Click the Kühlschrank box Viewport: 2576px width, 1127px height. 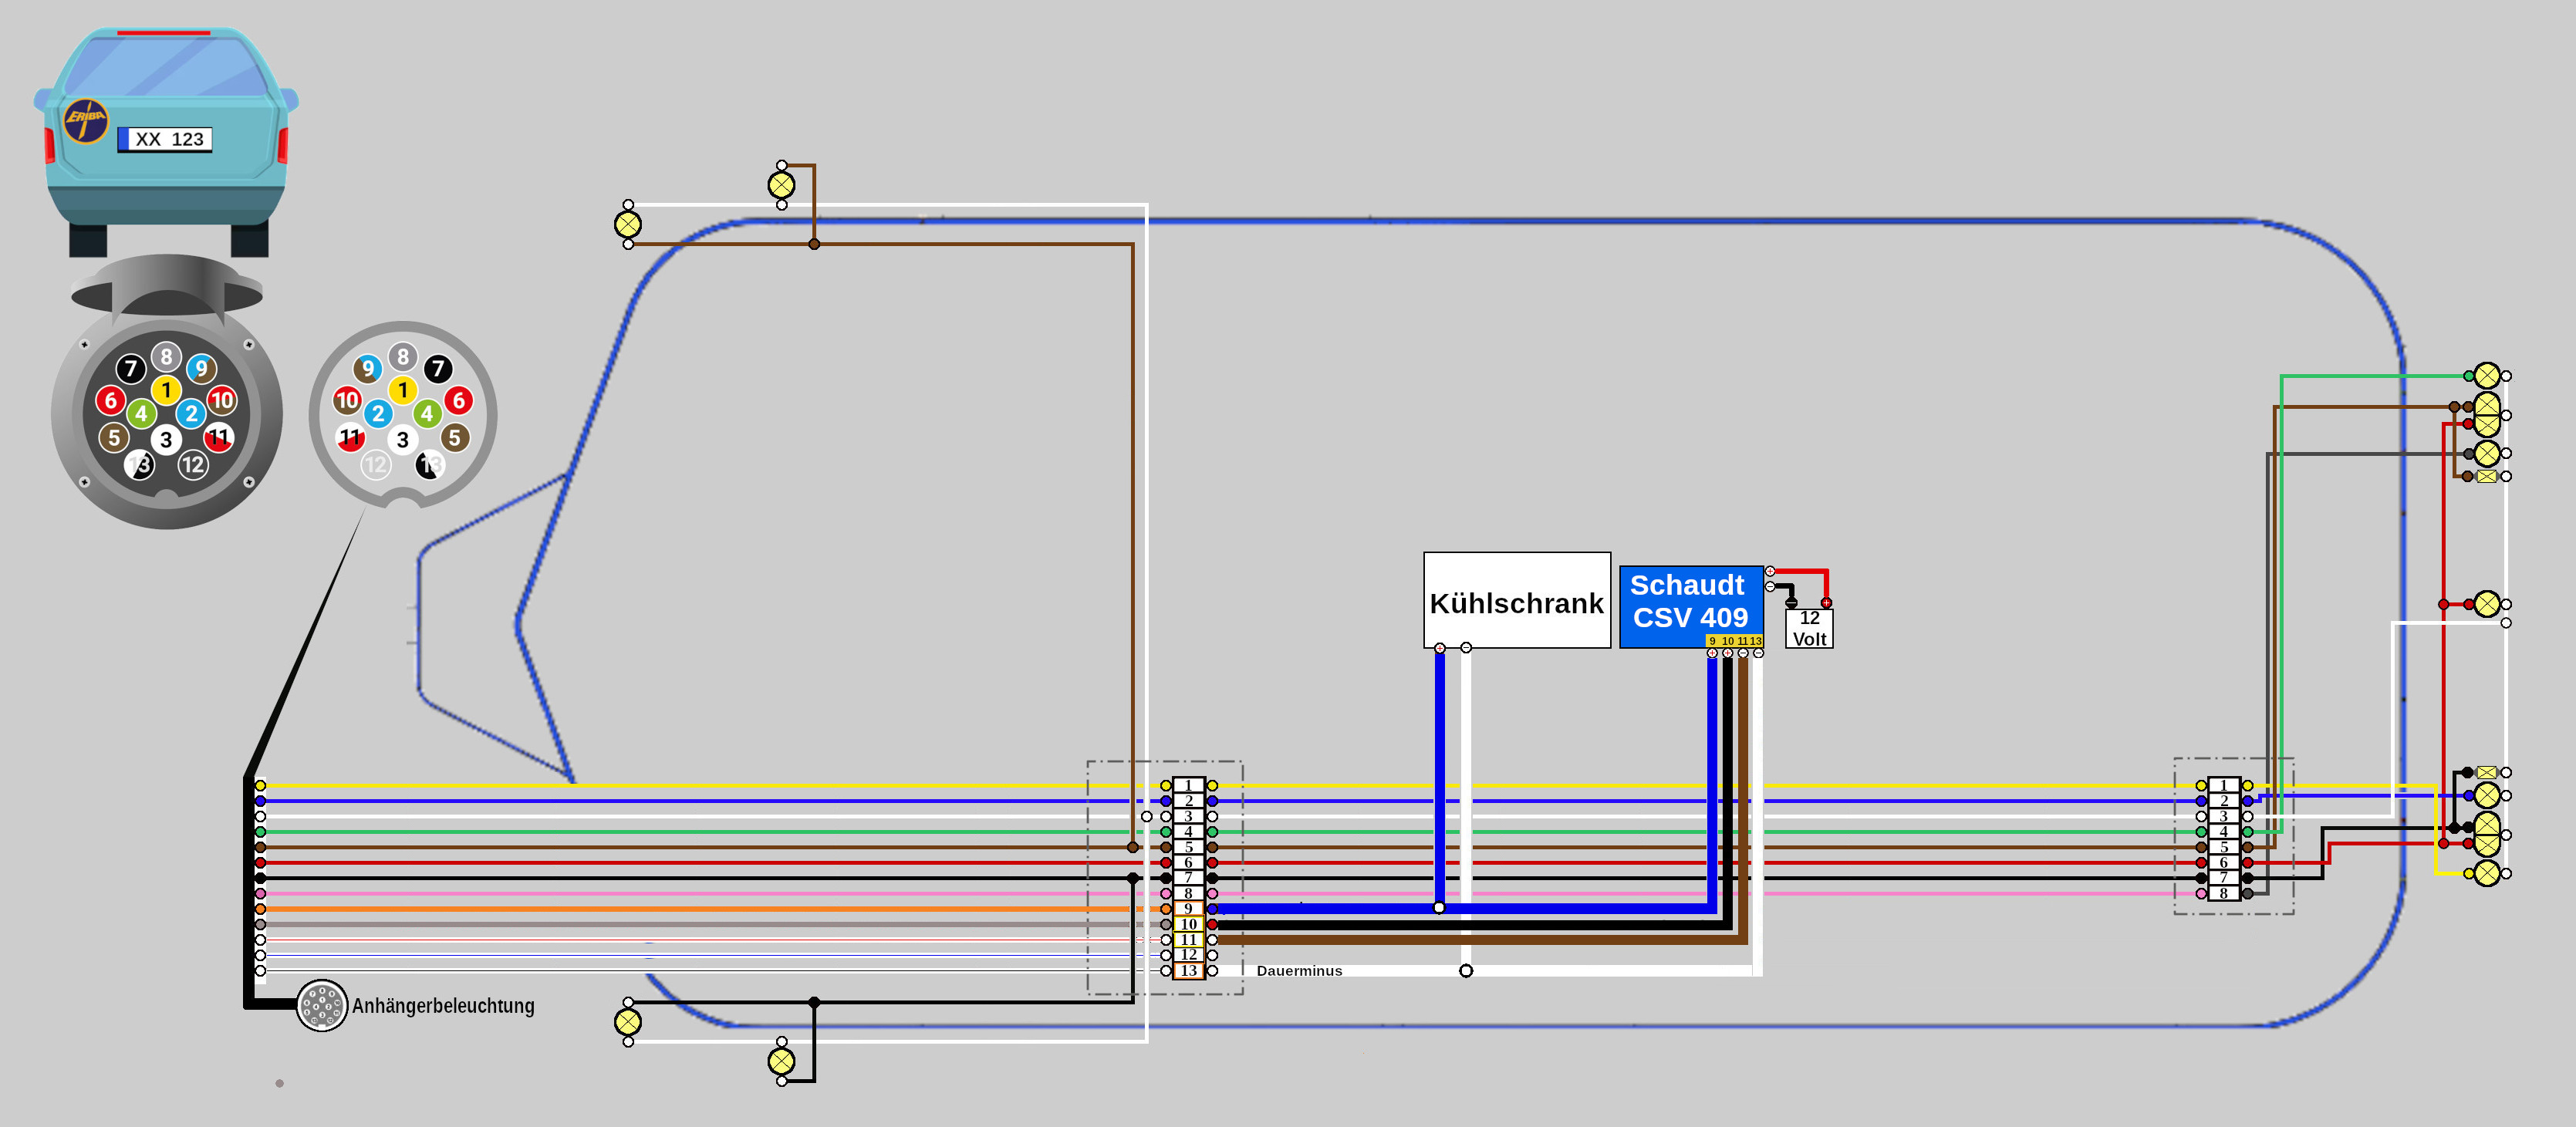point(1516,600)
